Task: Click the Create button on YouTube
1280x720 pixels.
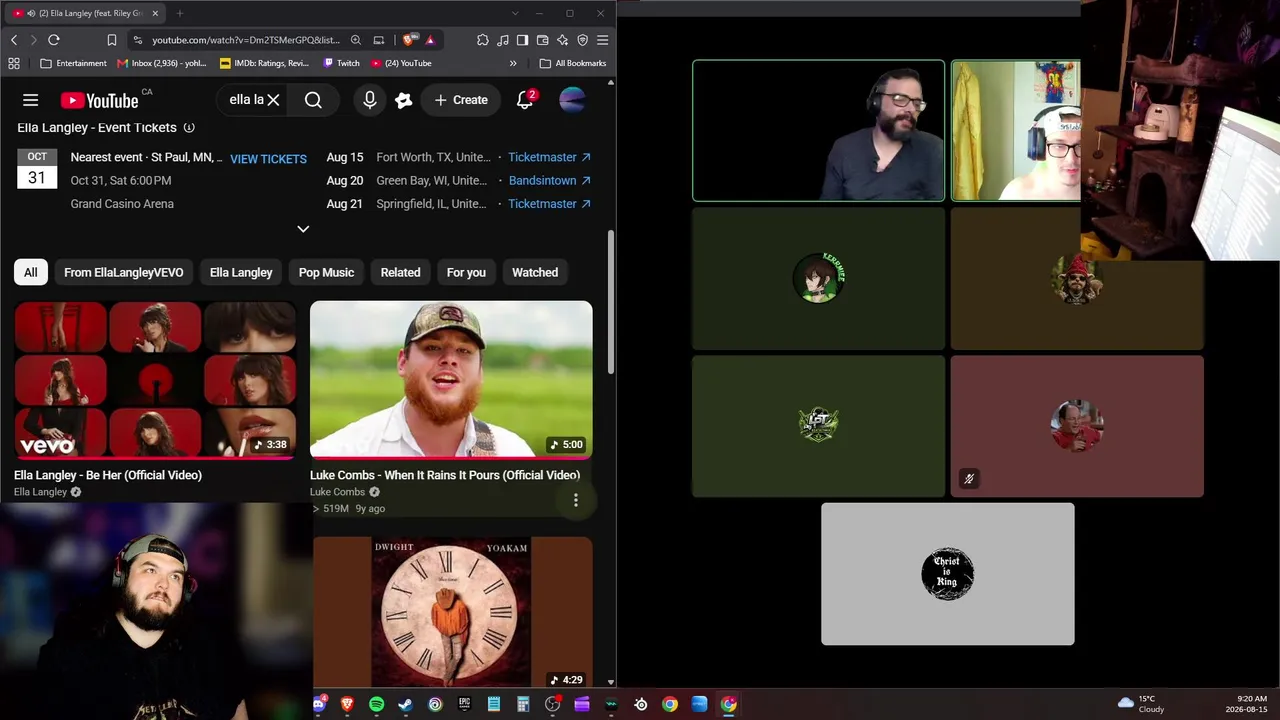Action: [461, 100]
